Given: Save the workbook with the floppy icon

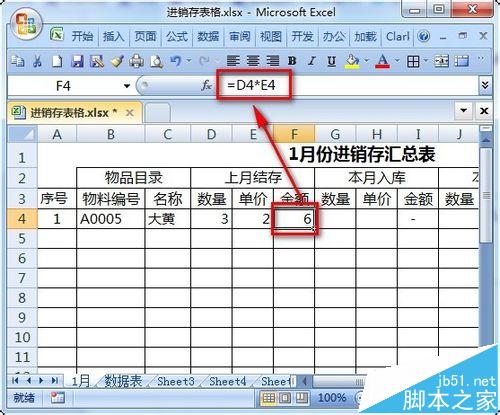Looking at the screenshot, I should tap(77, 61).
